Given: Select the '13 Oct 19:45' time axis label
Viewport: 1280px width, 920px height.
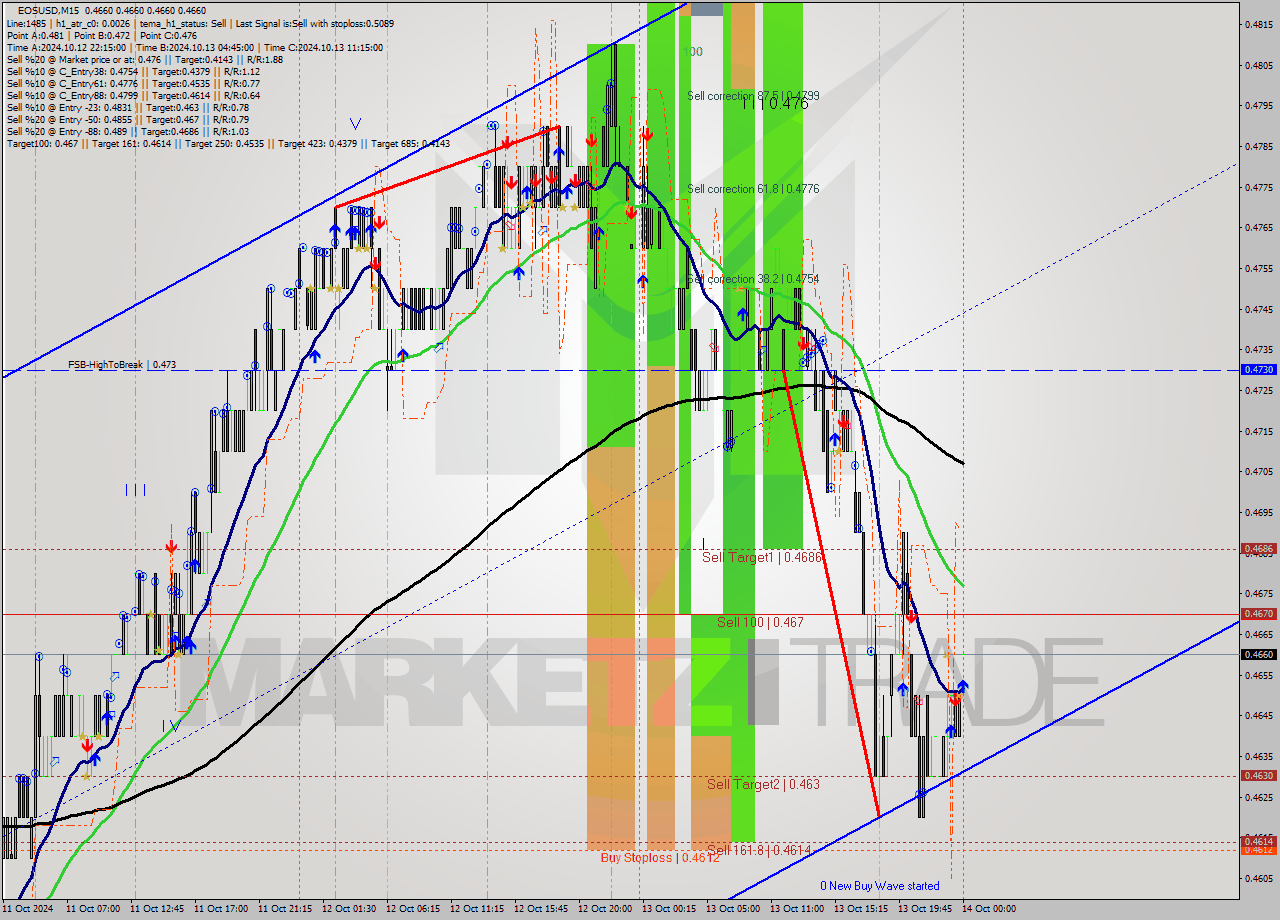Looking at the screenshot, I should coord(925,910).
